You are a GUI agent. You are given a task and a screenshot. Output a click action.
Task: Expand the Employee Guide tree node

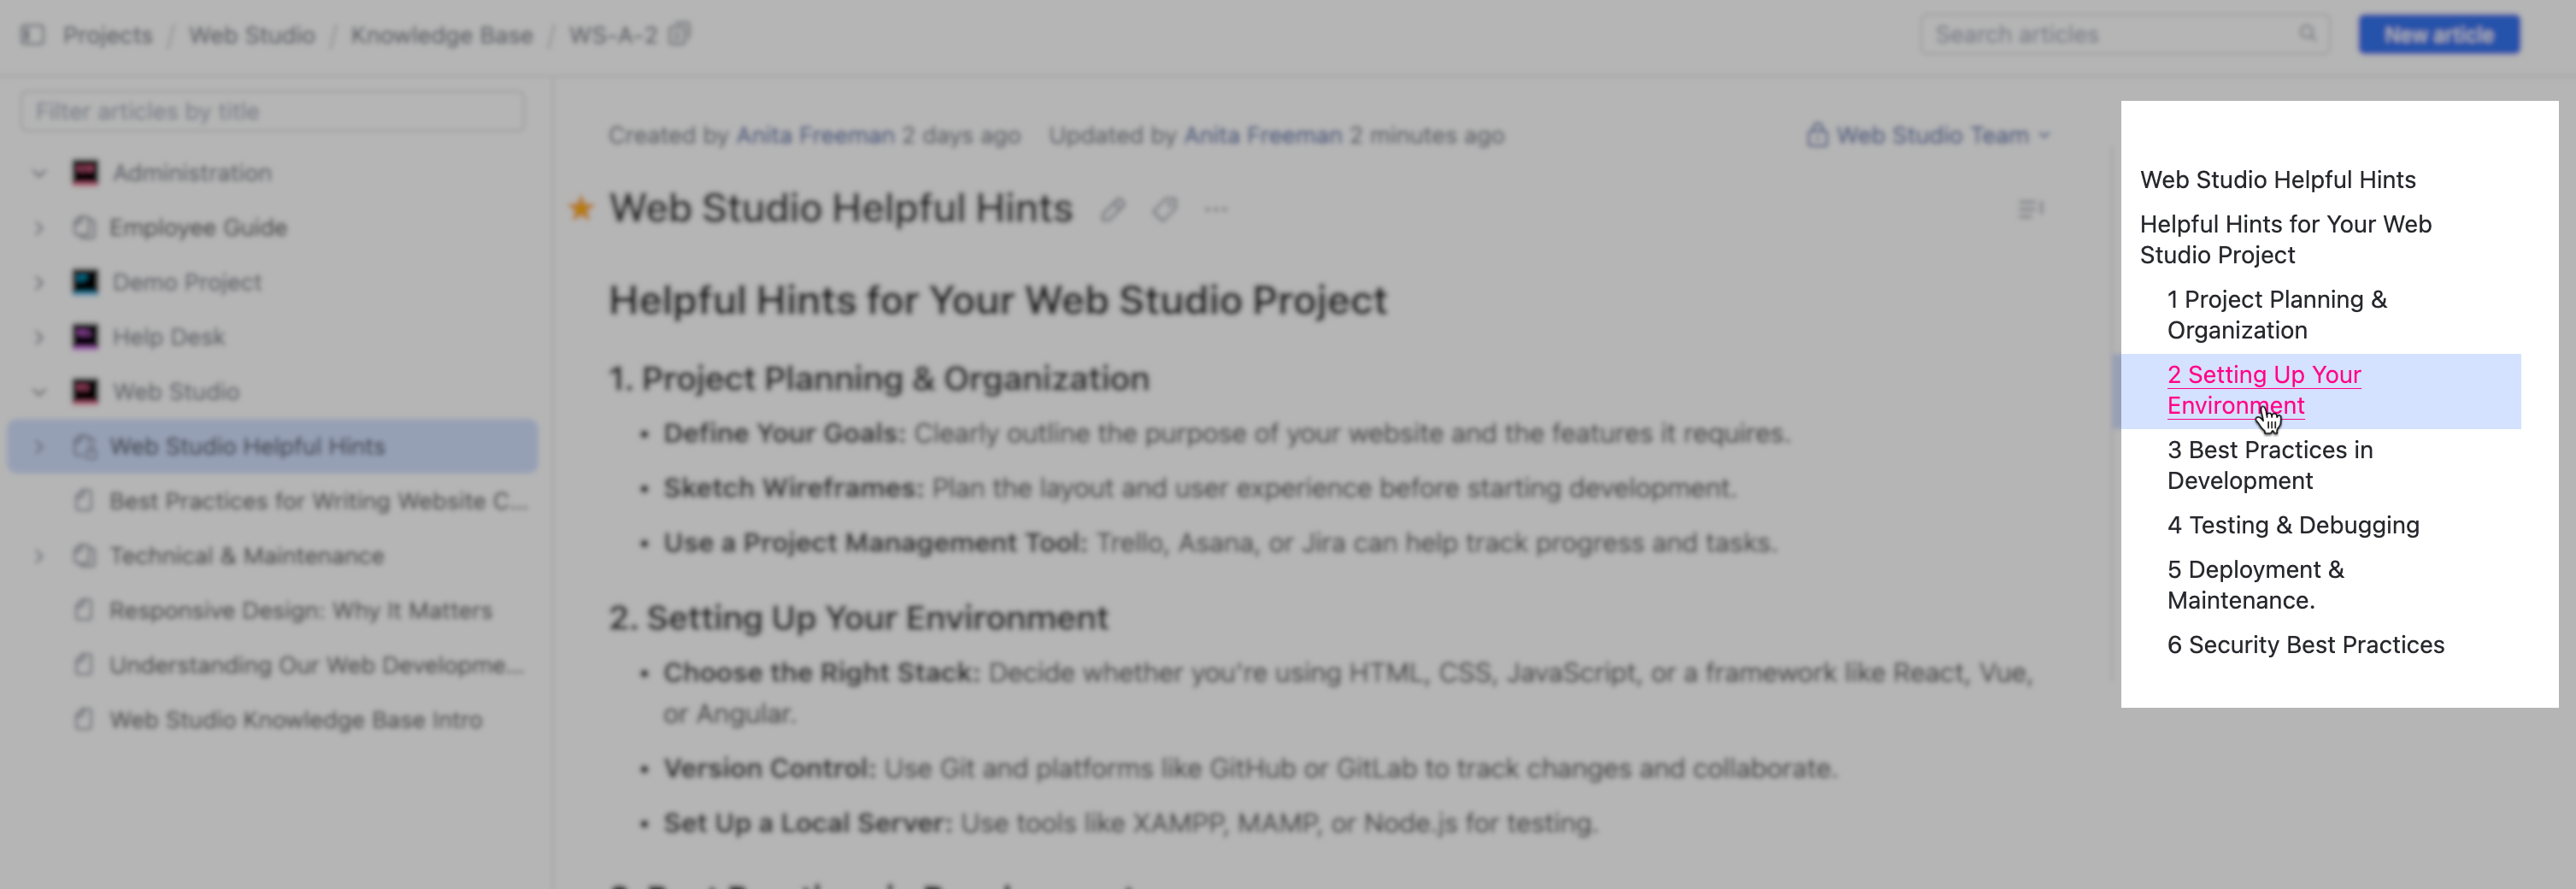(39, 228)
